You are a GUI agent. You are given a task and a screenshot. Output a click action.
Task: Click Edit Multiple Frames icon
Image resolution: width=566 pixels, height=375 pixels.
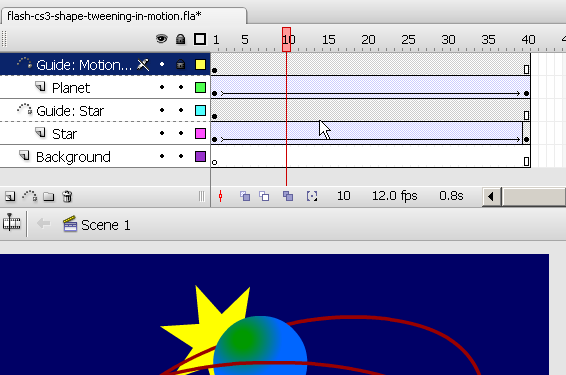pos(288,196)
